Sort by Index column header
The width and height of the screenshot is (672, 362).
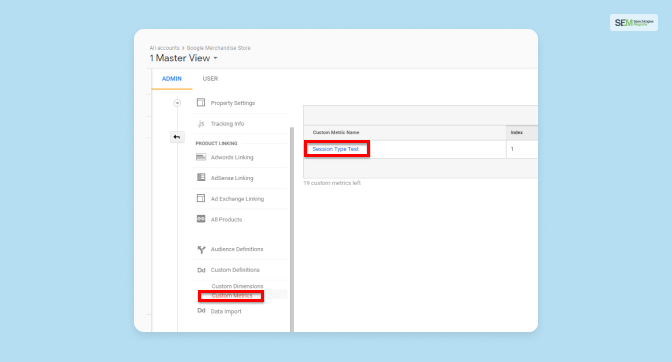pyautogui.click(x=516, y=132)
